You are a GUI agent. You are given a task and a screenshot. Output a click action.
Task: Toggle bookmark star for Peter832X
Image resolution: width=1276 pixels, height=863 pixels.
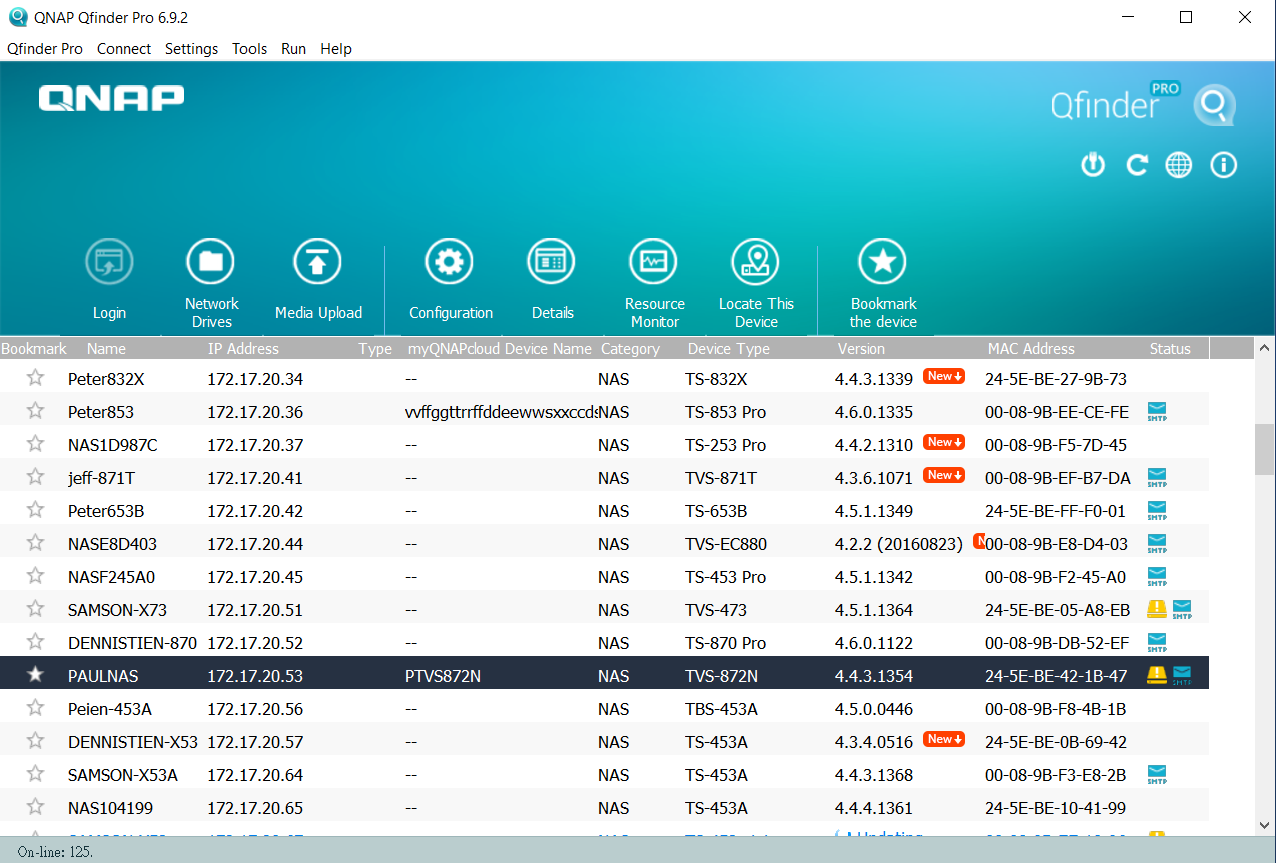(x=36, y=378)
